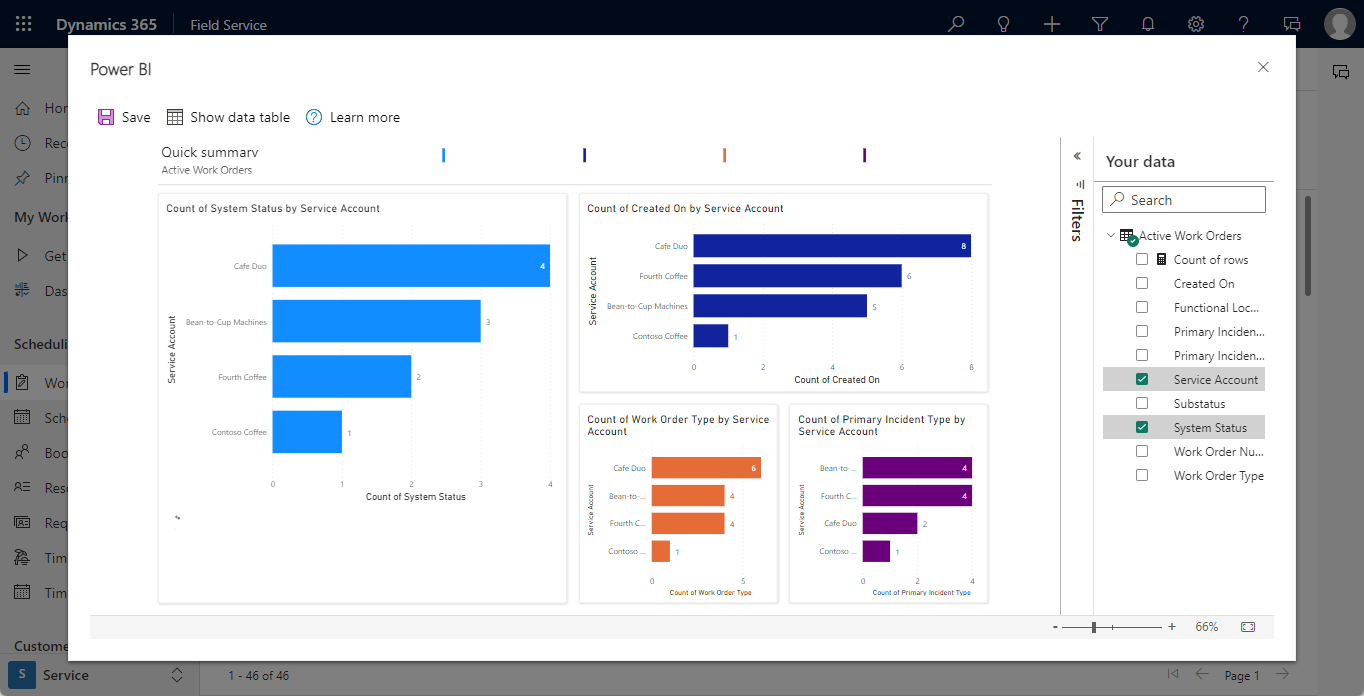Collapse the Your data pane with double chevron

[x=1077, y=156]
